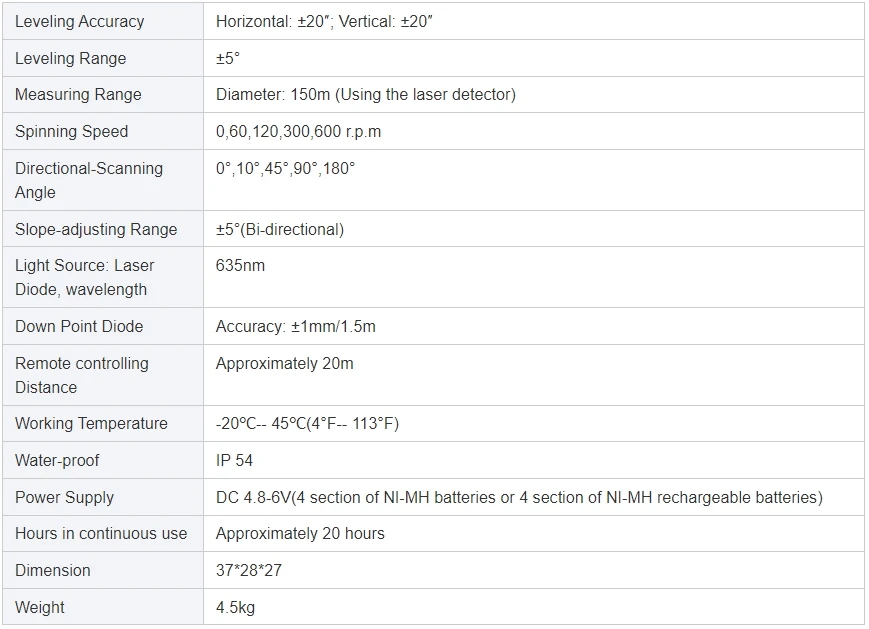Click the 0°,10°,45°,90°,180° angle values

pyautogui.click(x=285, y=168)
